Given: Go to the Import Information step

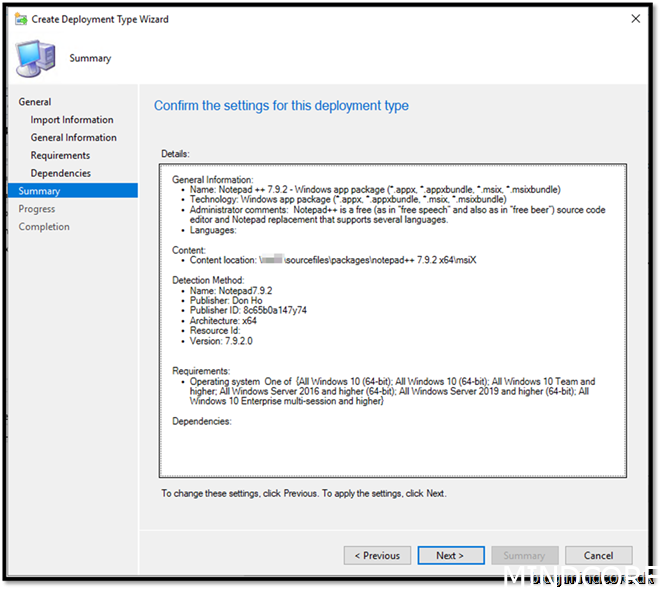Looking at the screenshot, I should (x=72, y=120).
